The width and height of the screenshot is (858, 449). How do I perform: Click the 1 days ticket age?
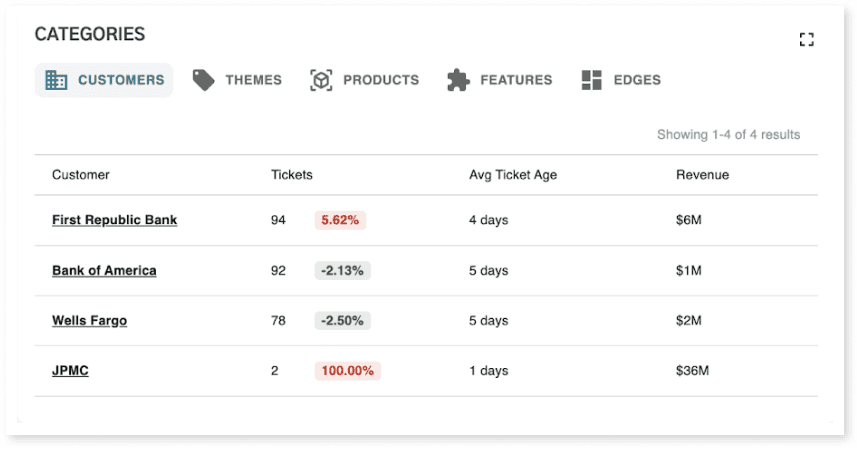tap(488, 371)
